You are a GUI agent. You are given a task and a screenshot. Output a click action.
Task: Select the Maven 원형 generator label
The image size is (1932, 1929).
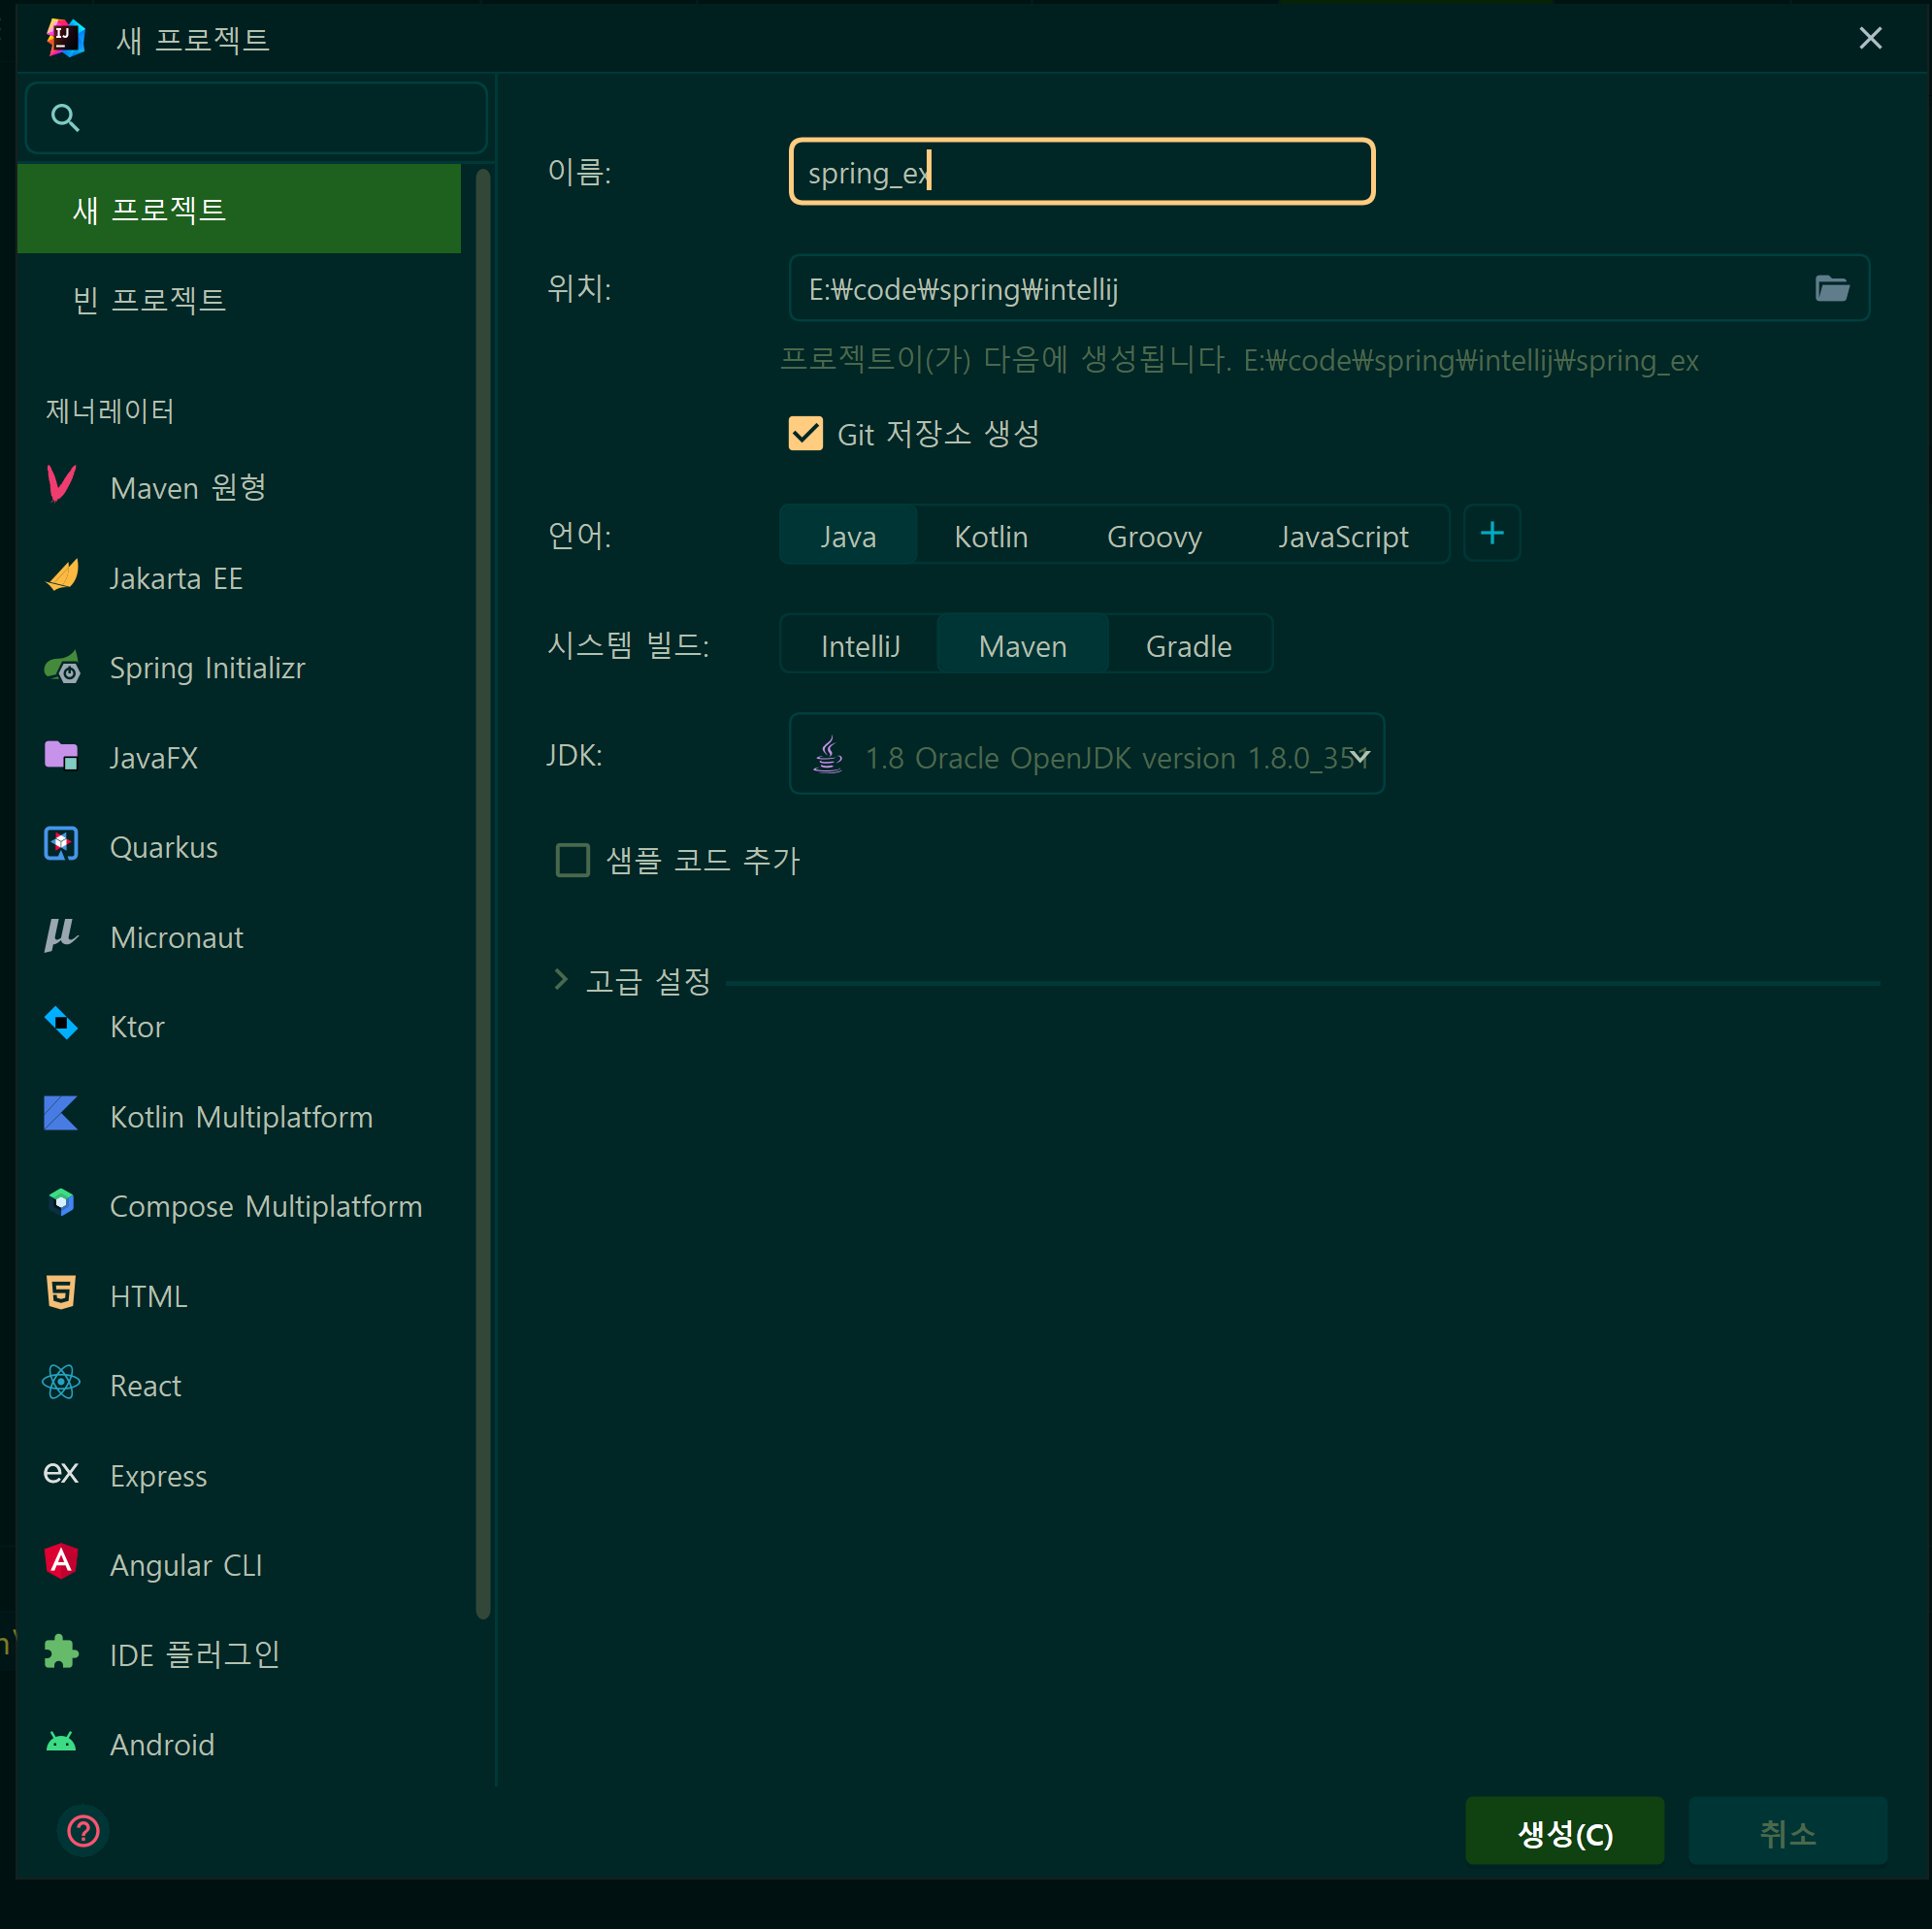189,487
